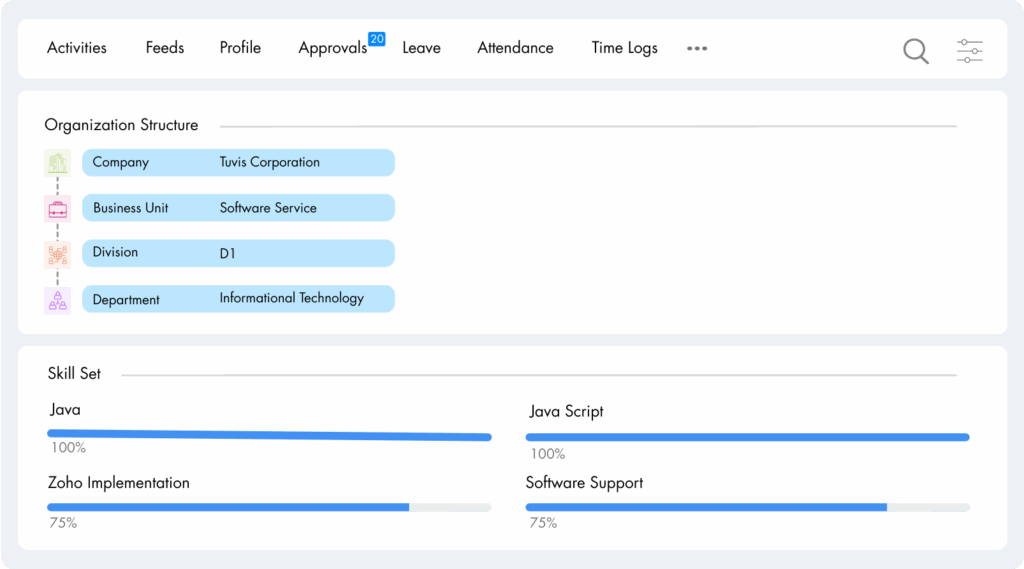Click the 75% value under Zoho Implementation

(x=63, y=523)
